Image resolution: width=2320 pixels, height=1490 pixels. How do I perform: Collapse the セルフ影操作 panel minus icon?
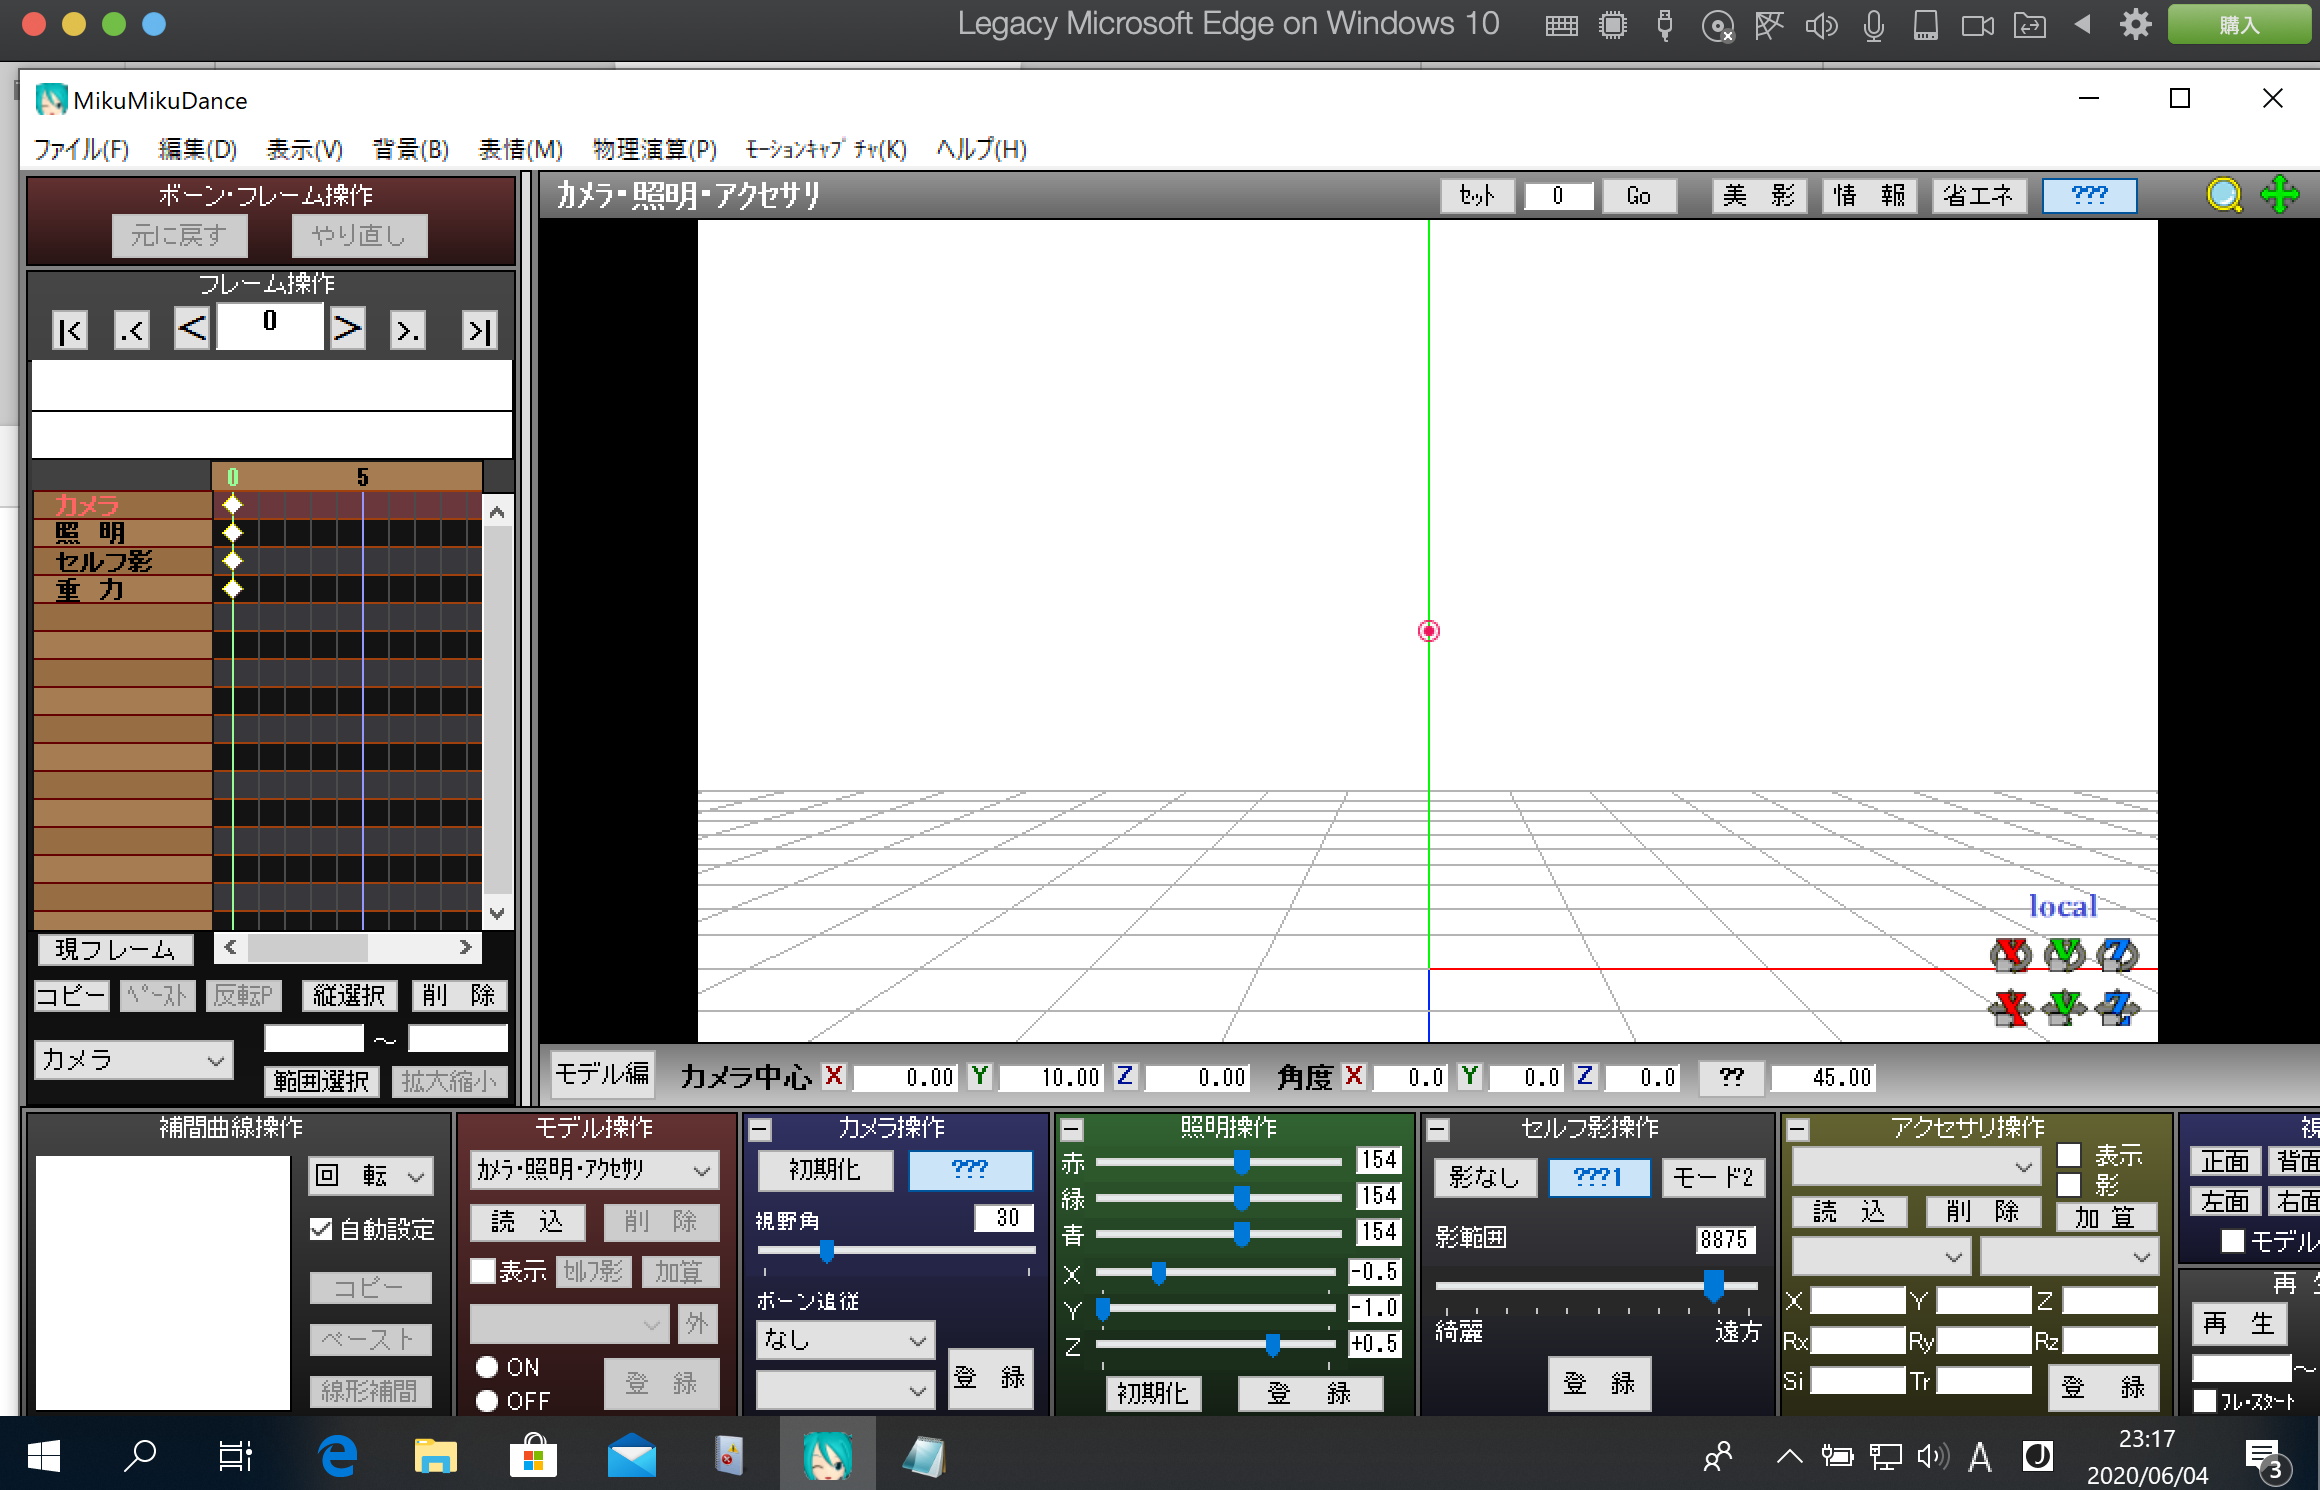1438,1130
